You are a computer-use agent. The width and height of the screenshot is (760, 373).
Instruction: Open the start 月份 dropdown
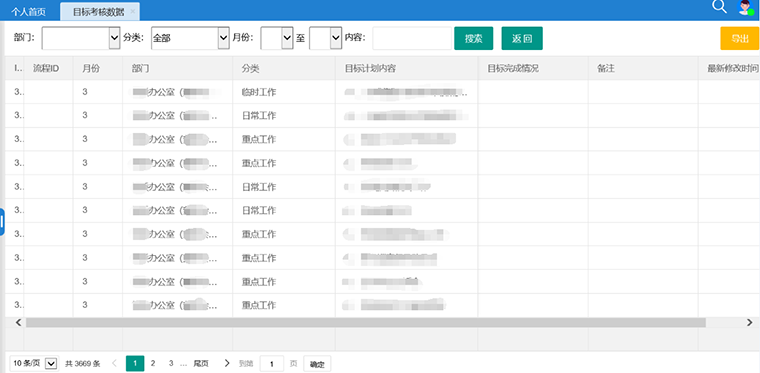coord(277,38)
